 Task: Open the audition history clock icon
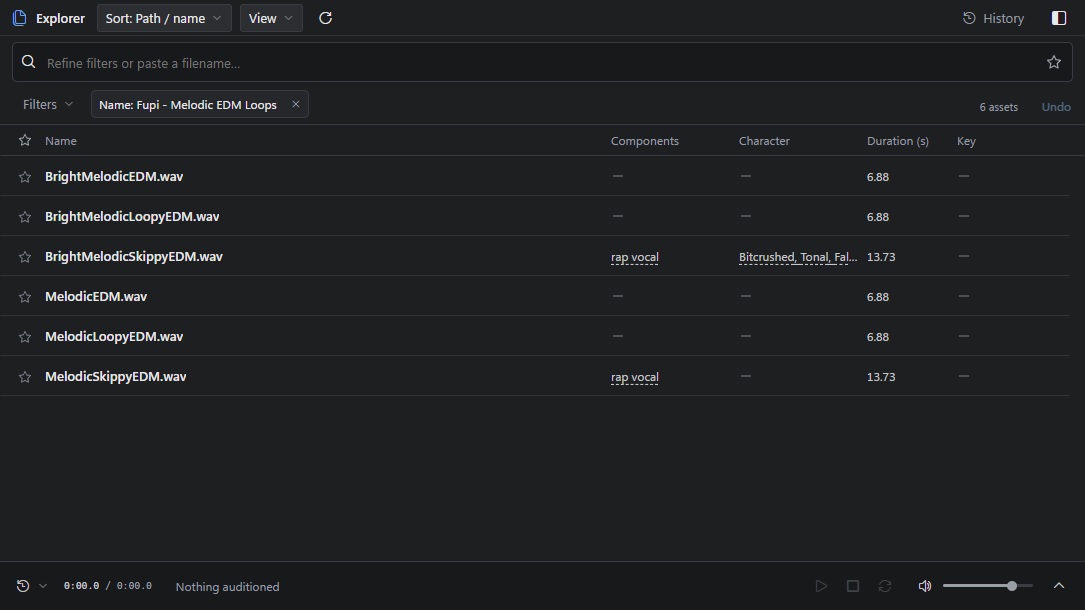[23, 586]
